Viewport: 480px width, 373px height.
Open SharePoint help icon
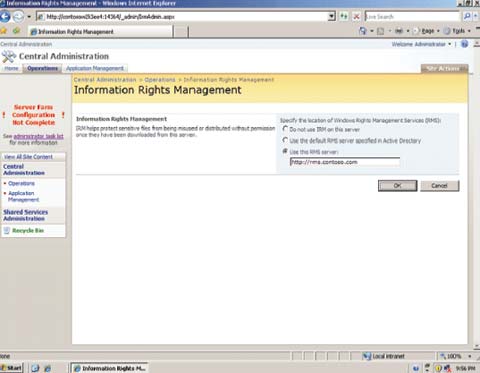[x=464, y=44]
